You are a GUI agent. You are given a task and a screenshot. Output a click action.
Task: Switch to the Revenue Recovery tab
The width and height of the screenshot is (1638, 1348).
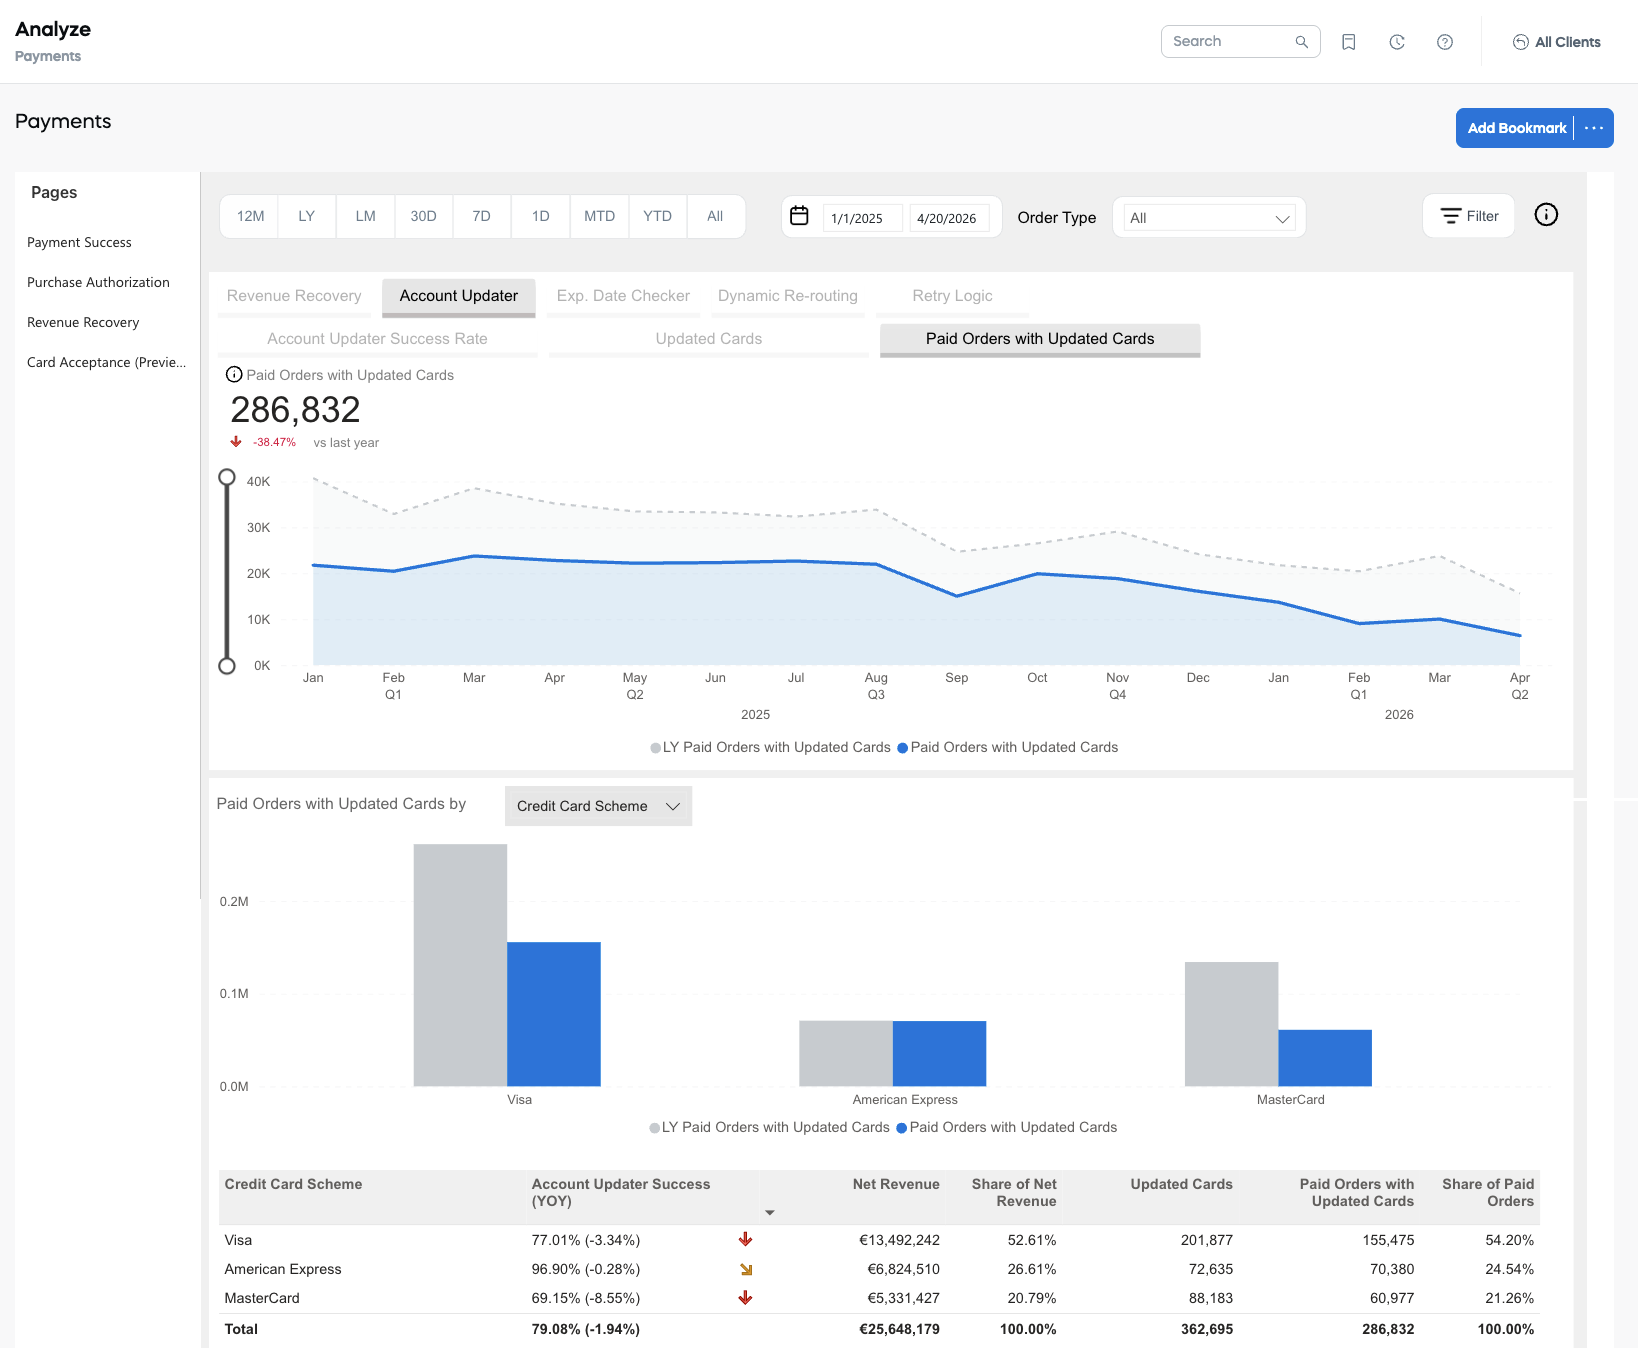point(294,296)
